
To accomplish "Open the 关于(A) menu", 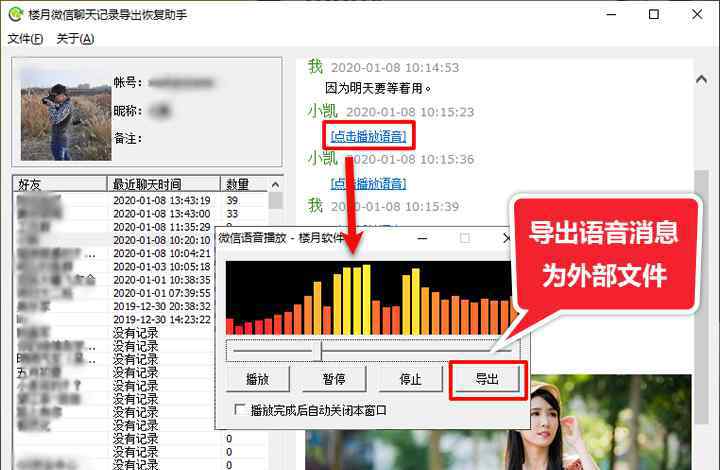I will pyautogui.click(x=75, y=39).
